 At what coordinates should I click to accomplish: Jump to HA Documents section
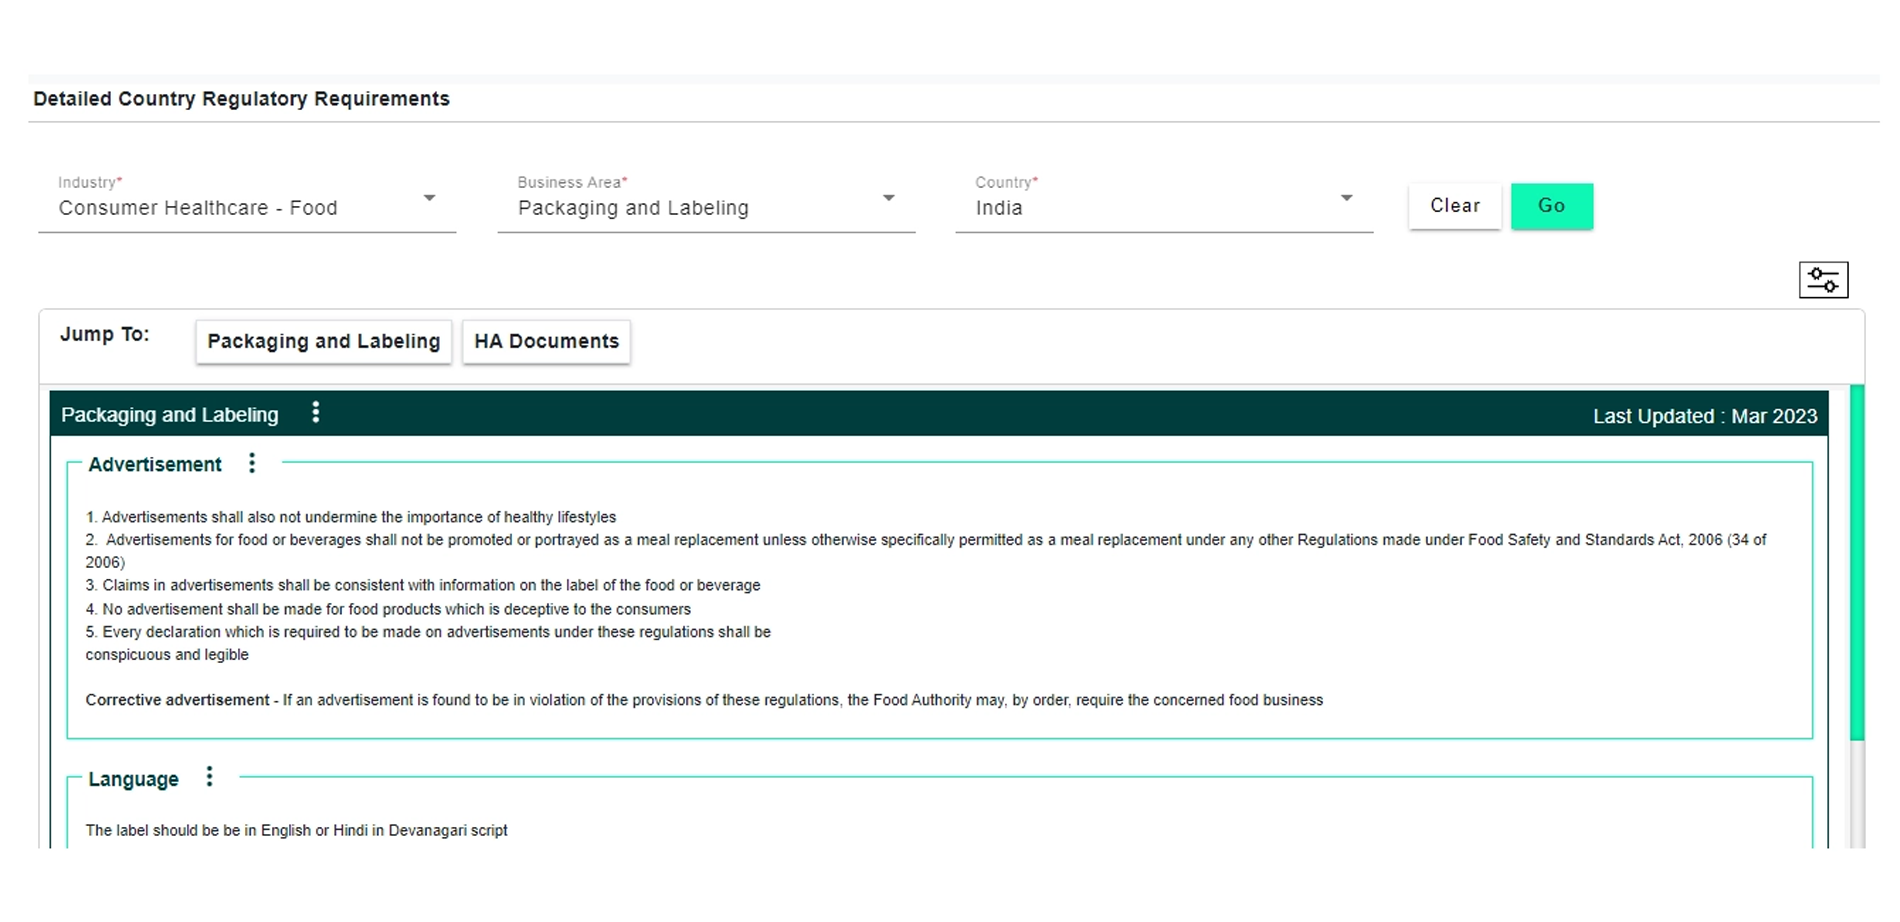point(546,342)
